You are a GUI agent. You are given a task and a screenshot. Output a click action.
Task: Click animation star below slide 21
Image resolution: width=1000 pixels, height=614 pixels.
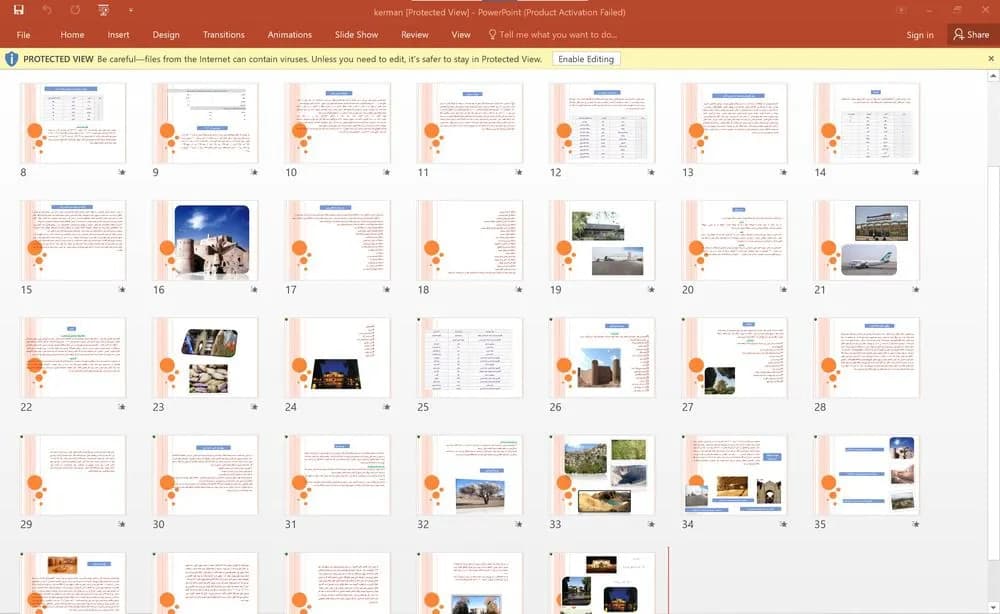tap(915, 289)
